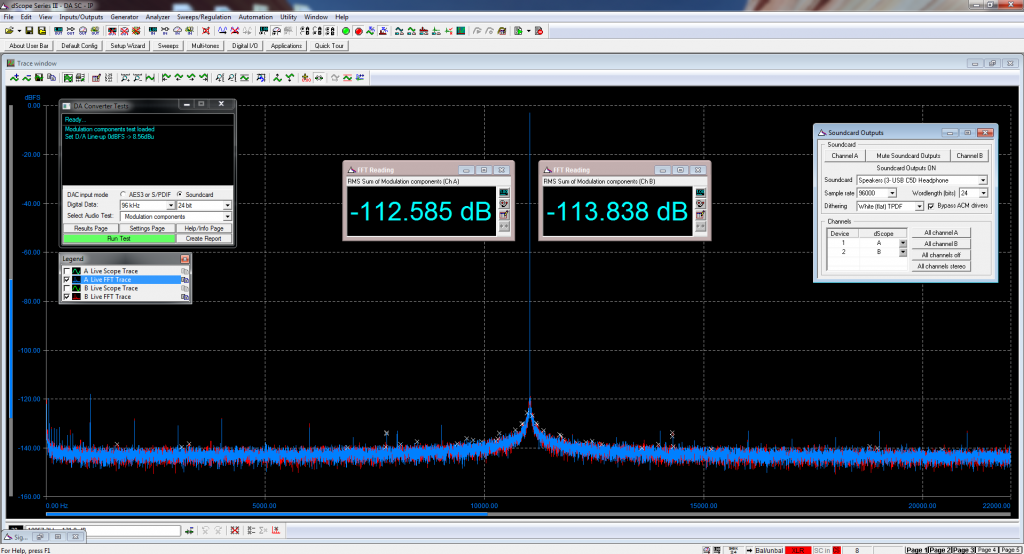Click the add trace icon at the Trace window toolbar's left end
The image size is (1024, 554).
pyautogui.click(x=14, y=78)
